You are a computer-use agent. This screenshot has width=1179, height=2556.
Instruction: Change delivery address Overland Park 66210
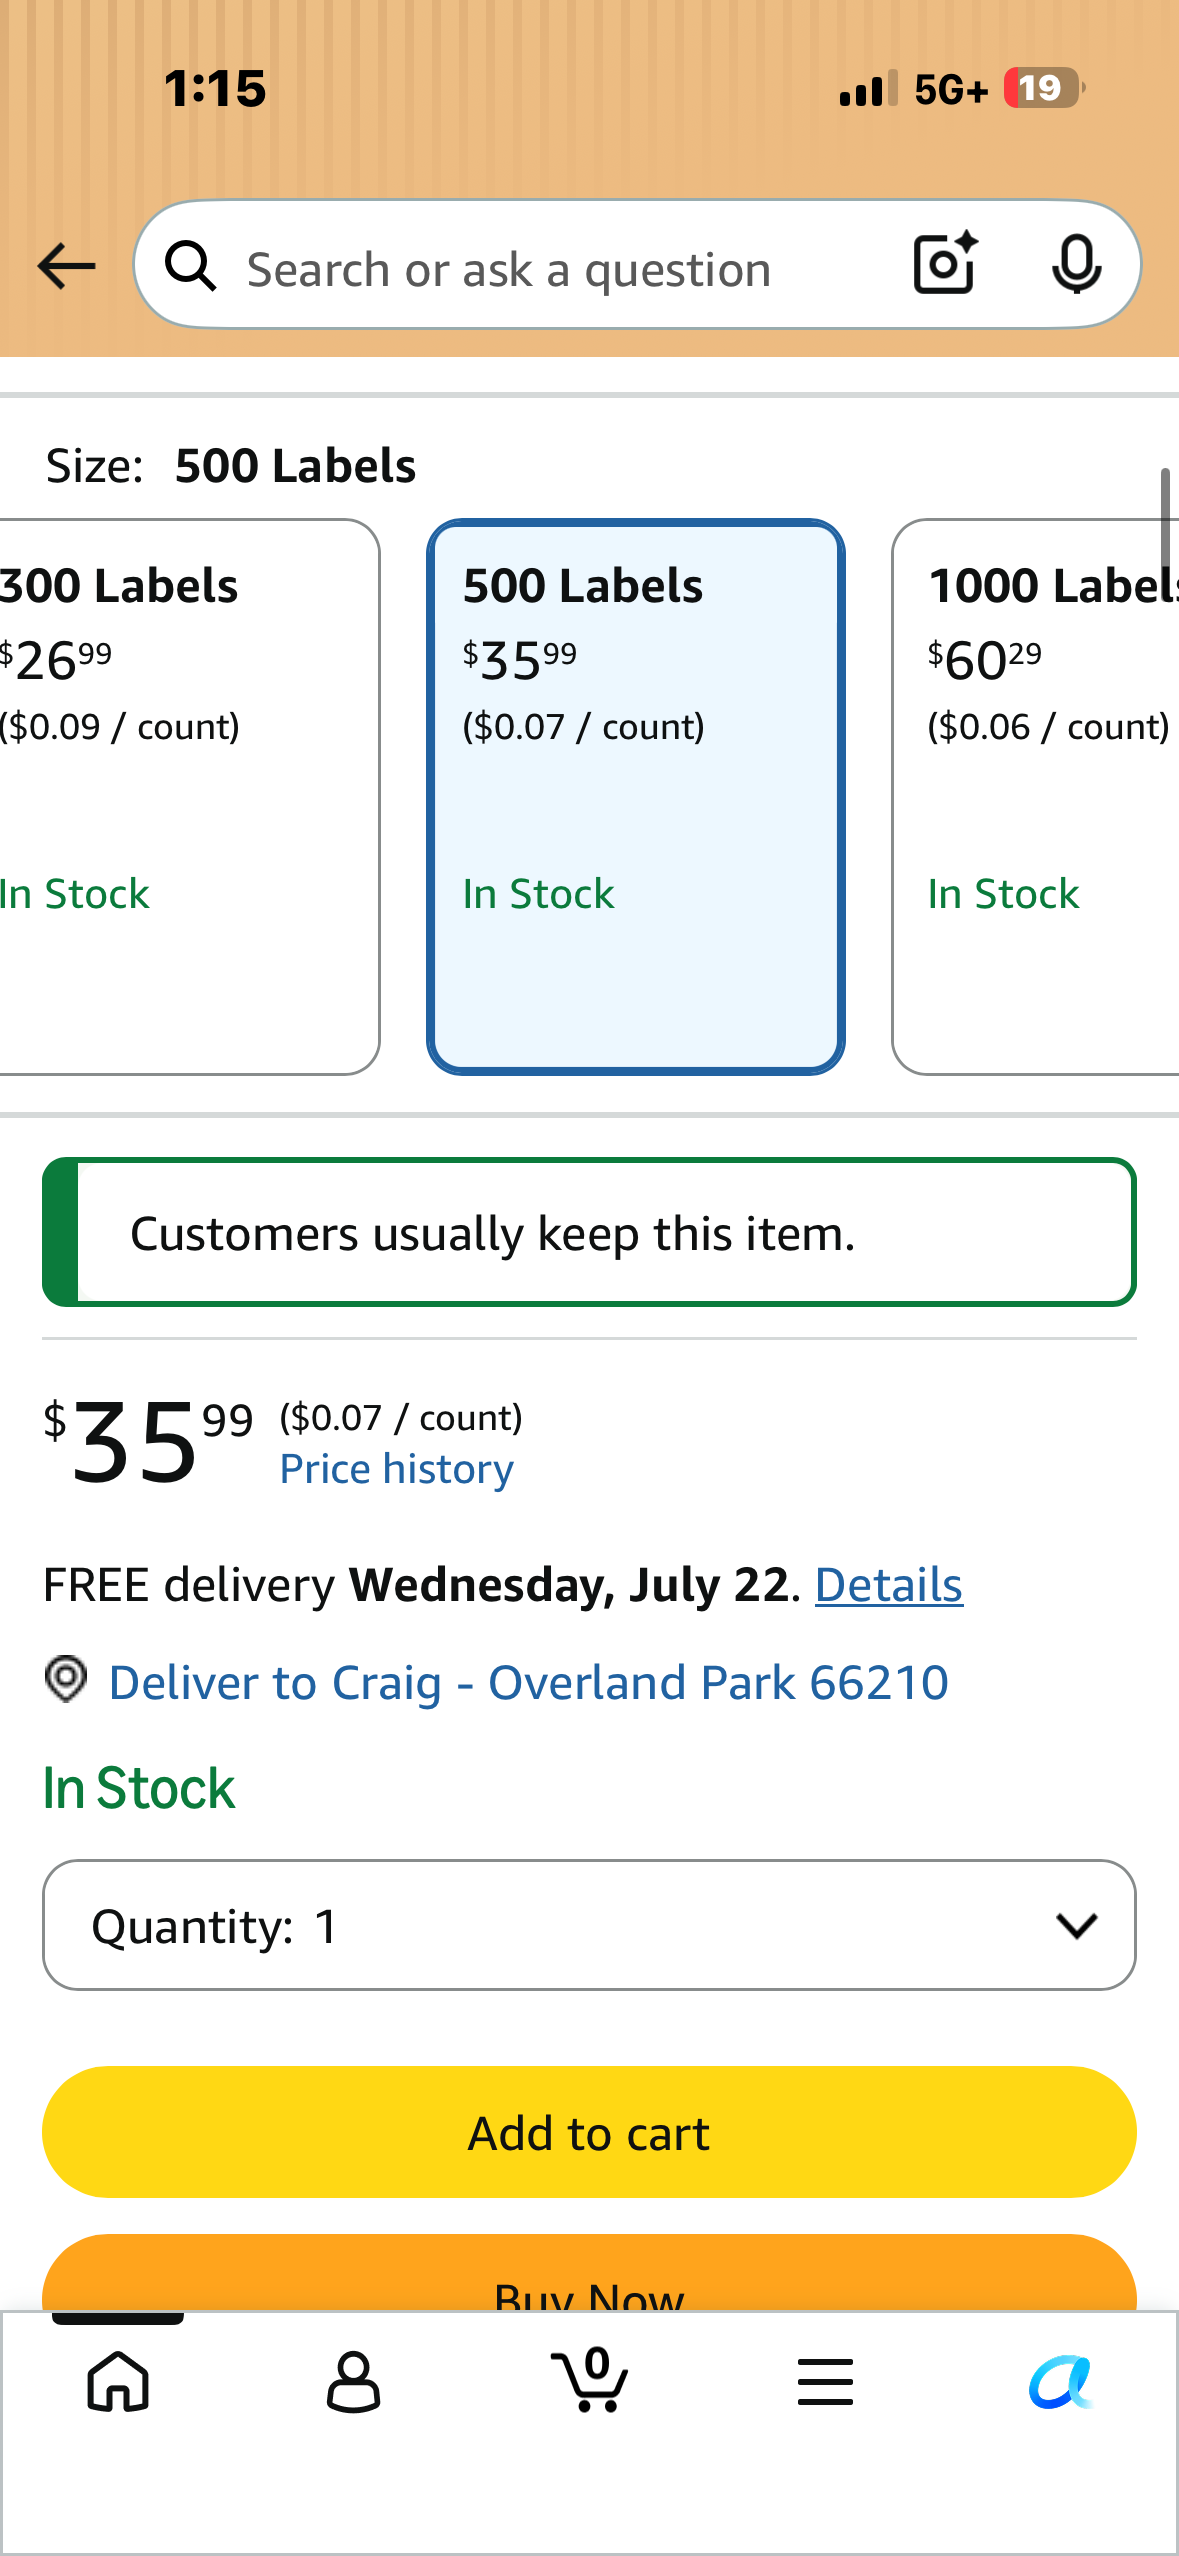(528, 1682)
